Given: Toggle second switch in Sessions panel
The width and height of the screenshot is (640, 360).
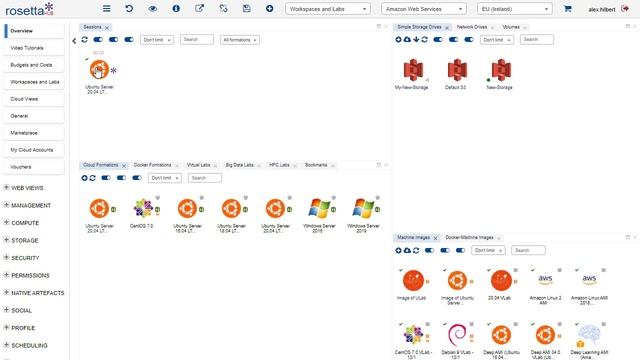Looking at the screenshot, I should coord(113,40).
